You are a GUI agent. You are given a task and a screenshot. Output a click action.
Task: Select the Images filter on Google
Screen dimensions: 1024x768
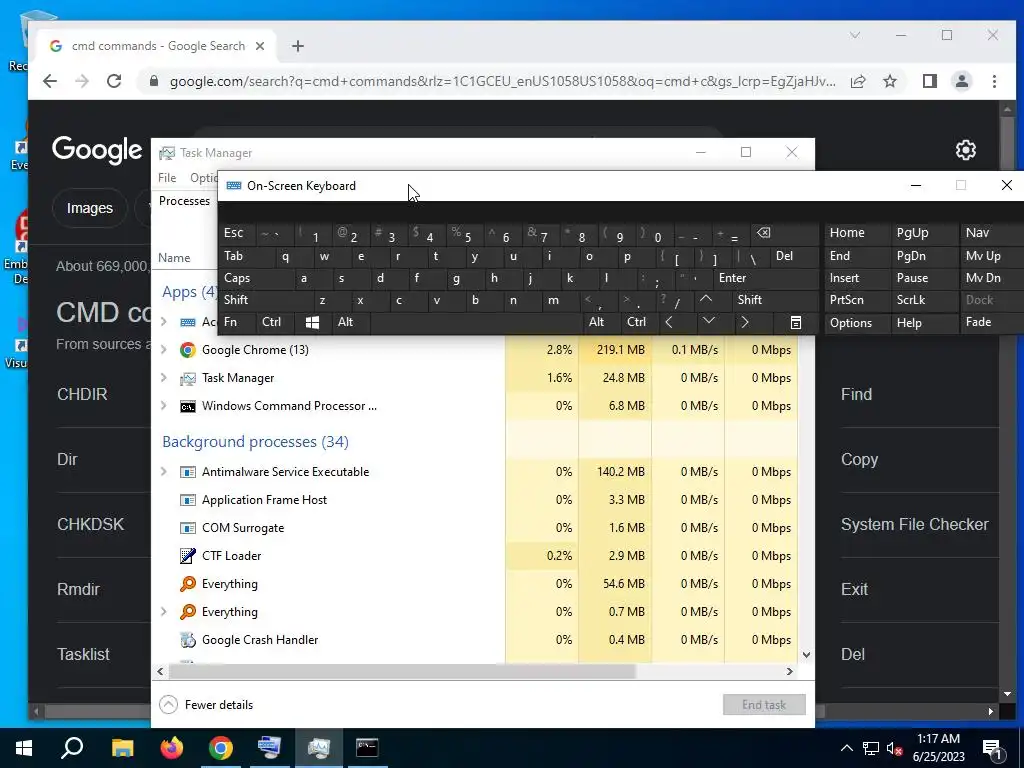coord(89,208)
